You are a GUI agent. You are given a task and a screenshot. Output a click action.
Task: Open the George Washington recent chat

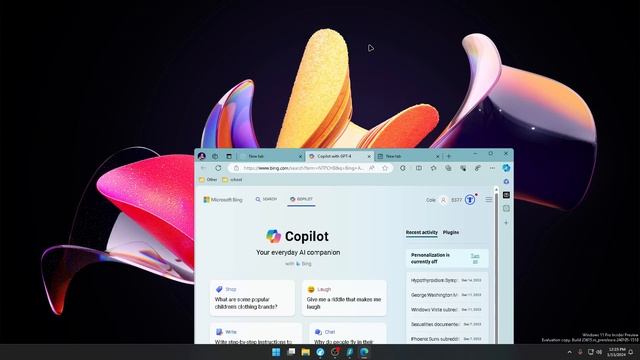(447, 295)
